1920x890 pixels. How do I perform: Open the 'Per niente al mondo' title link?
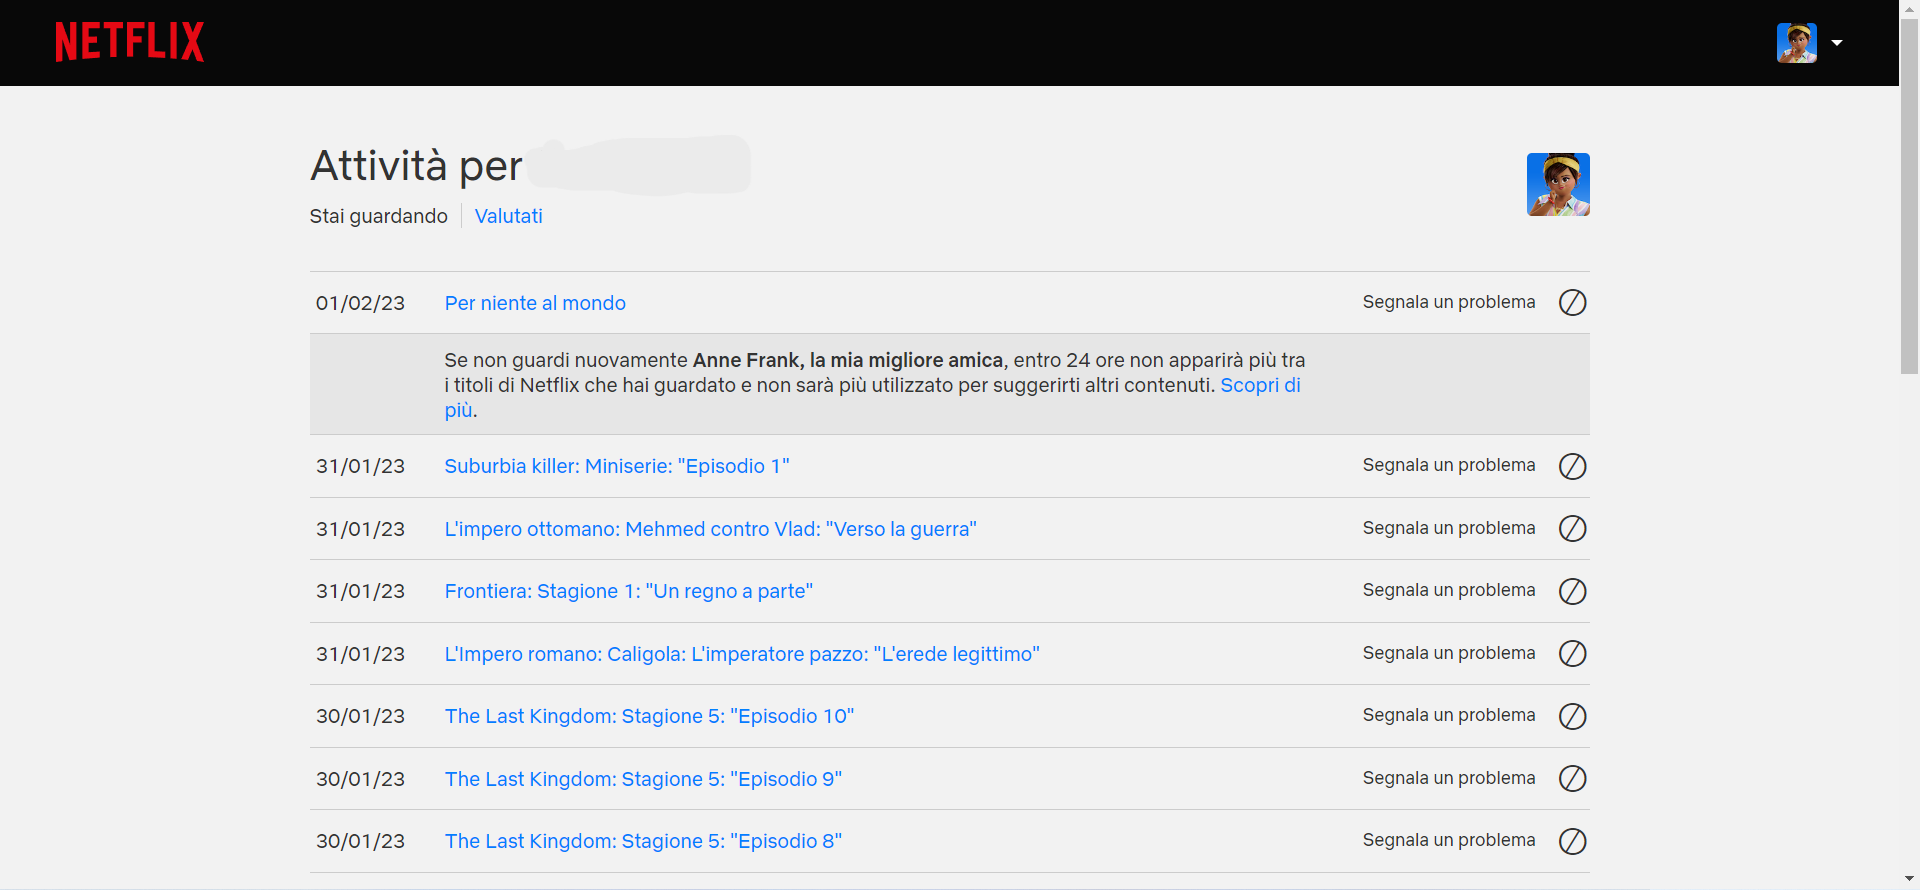point(535,303)
